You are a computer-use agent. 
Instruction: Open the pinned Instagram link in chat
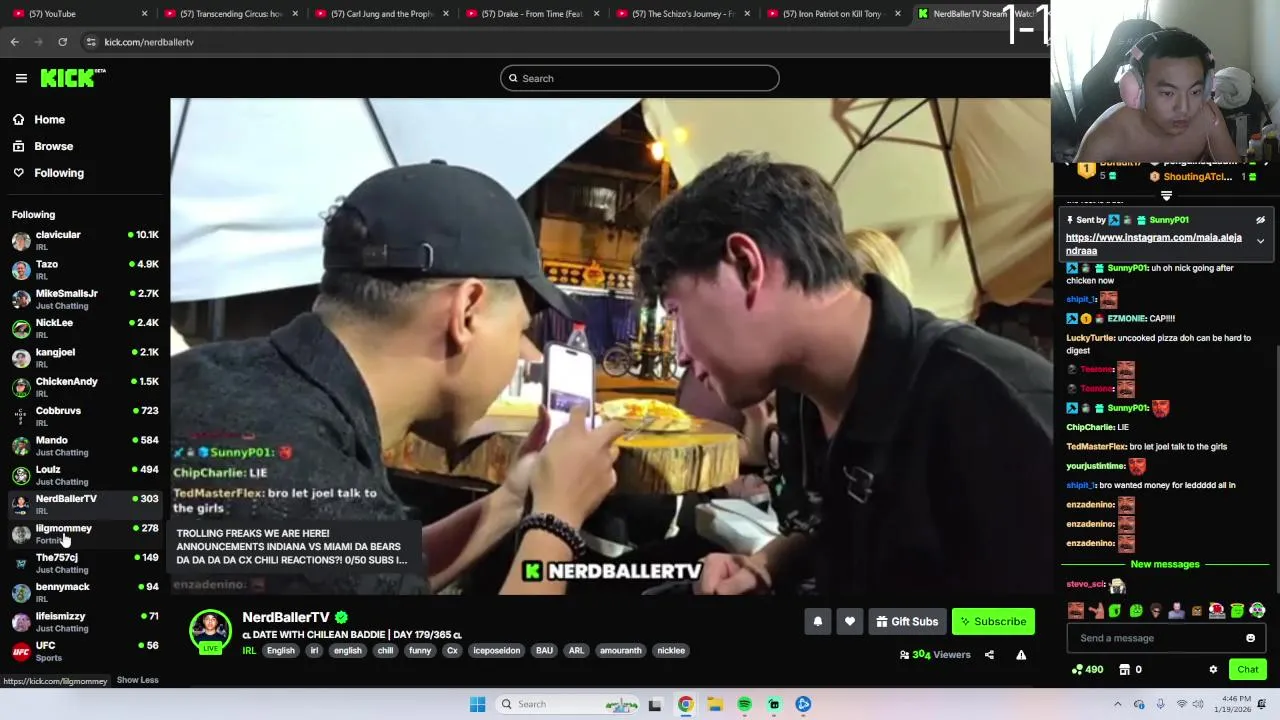click(x=1154, y=244)
